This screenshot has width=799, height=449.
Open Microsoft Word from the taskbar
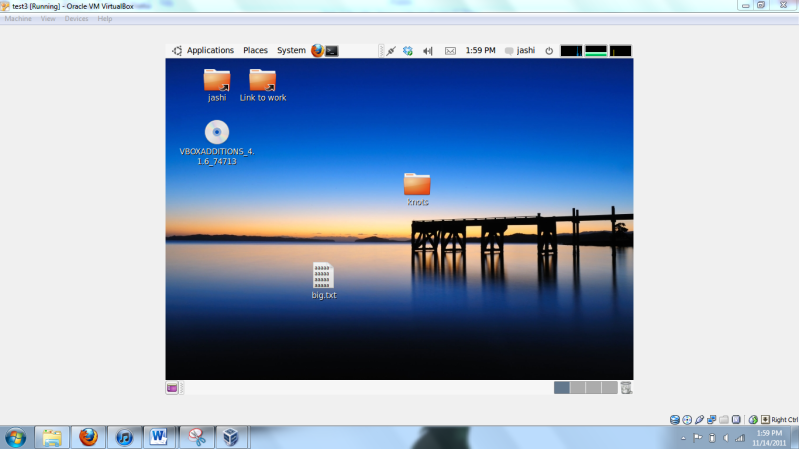[x=159, y=437]
